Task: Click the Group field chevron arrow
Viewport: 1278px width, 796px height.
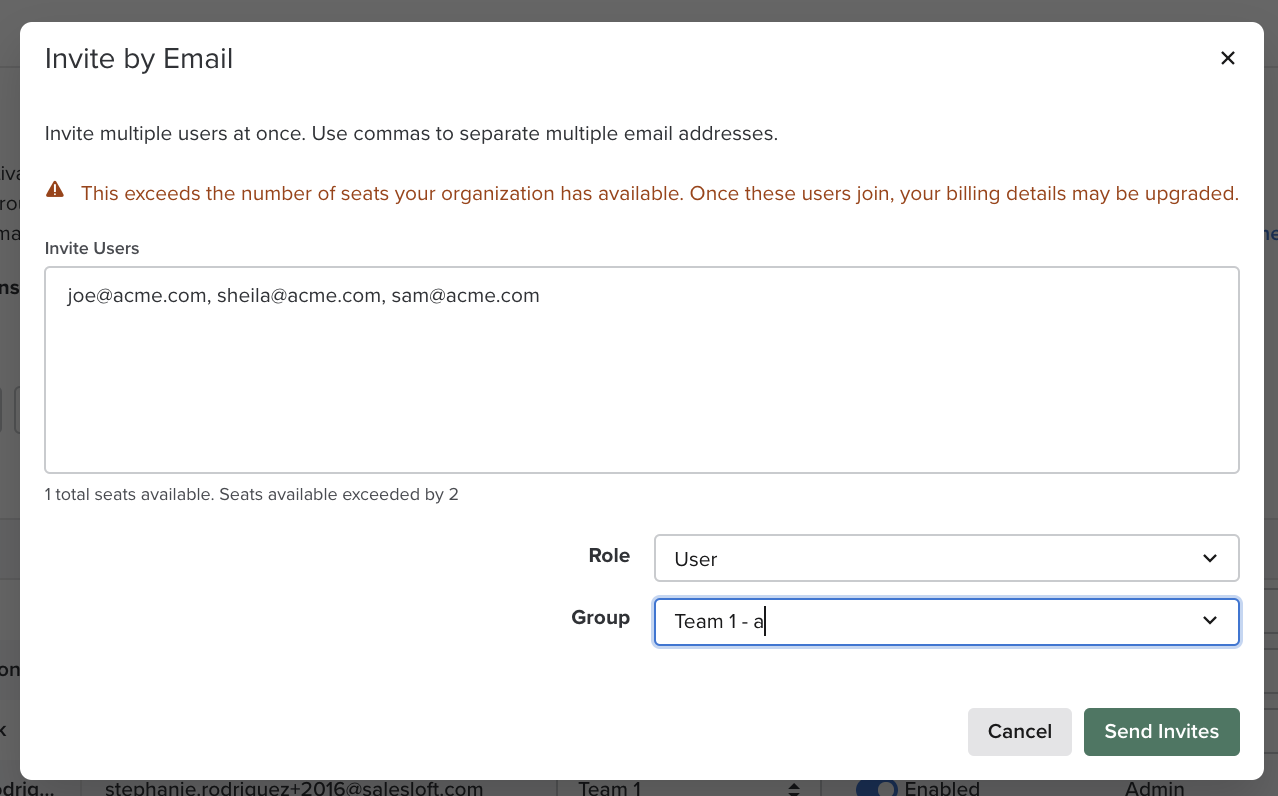Action: tap(1210, 621)
